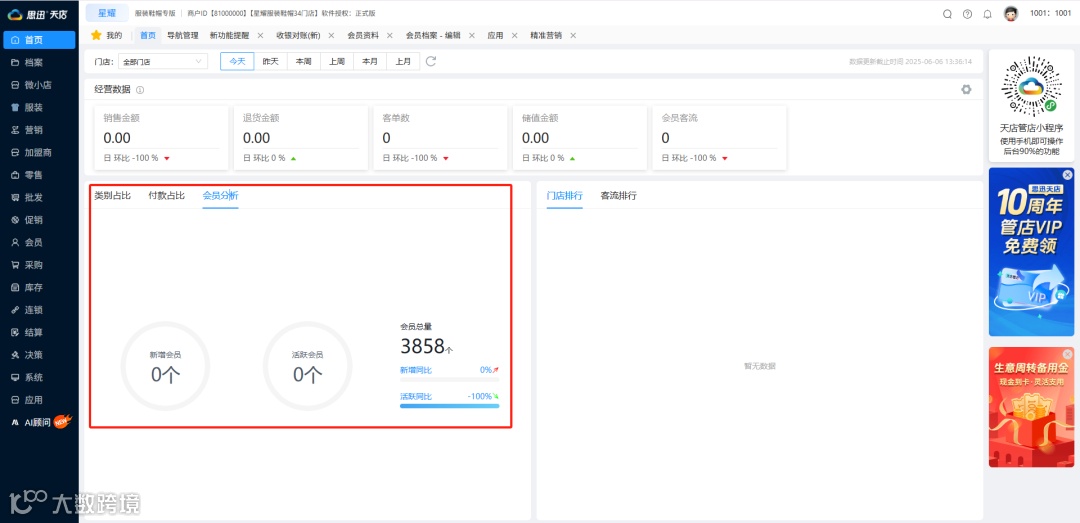The height and width of the screenshot is (523, 1080).
Task: Select the 今天 date range
Action: (x=237, y=61)
